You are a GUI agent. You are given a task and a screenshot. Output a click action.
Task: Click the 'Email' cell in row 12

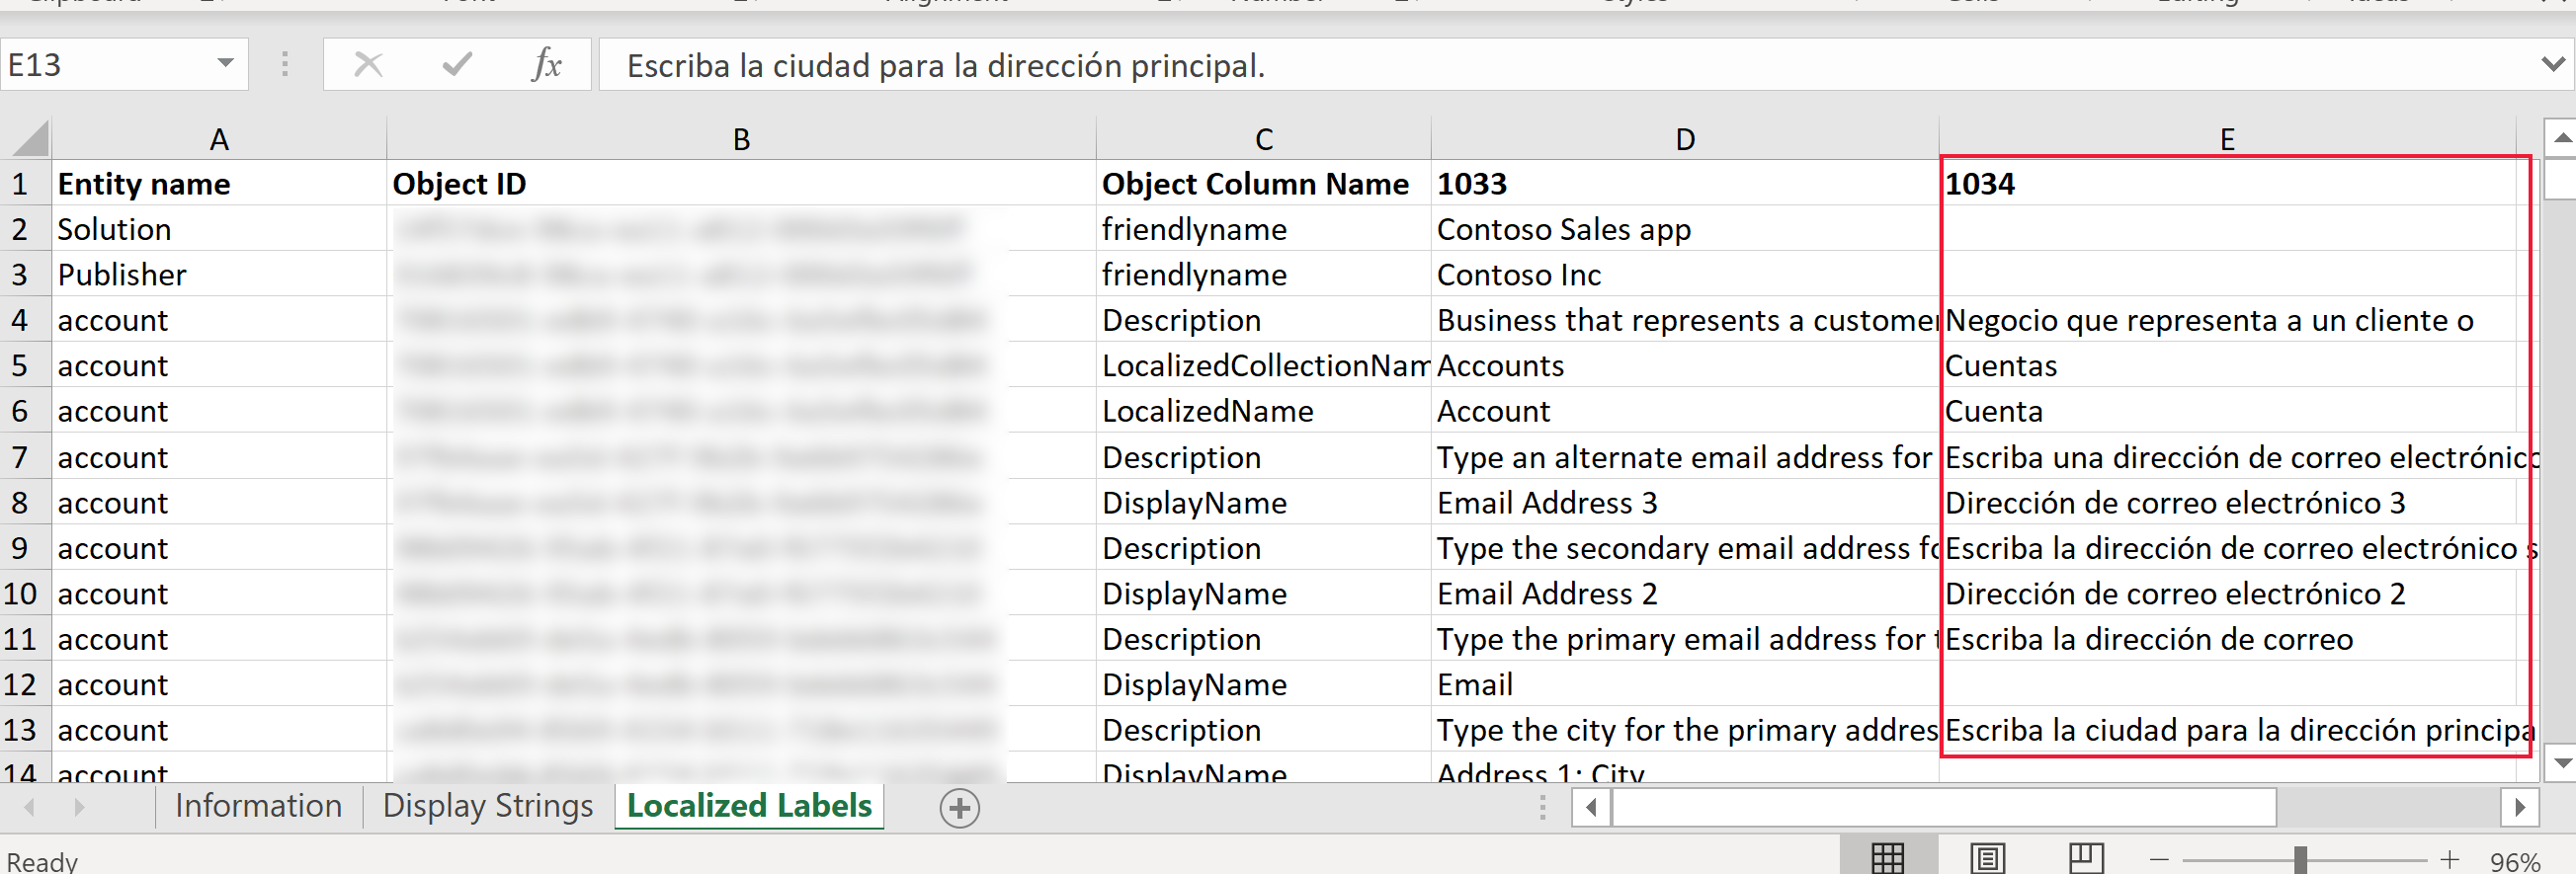point(1685,684)
